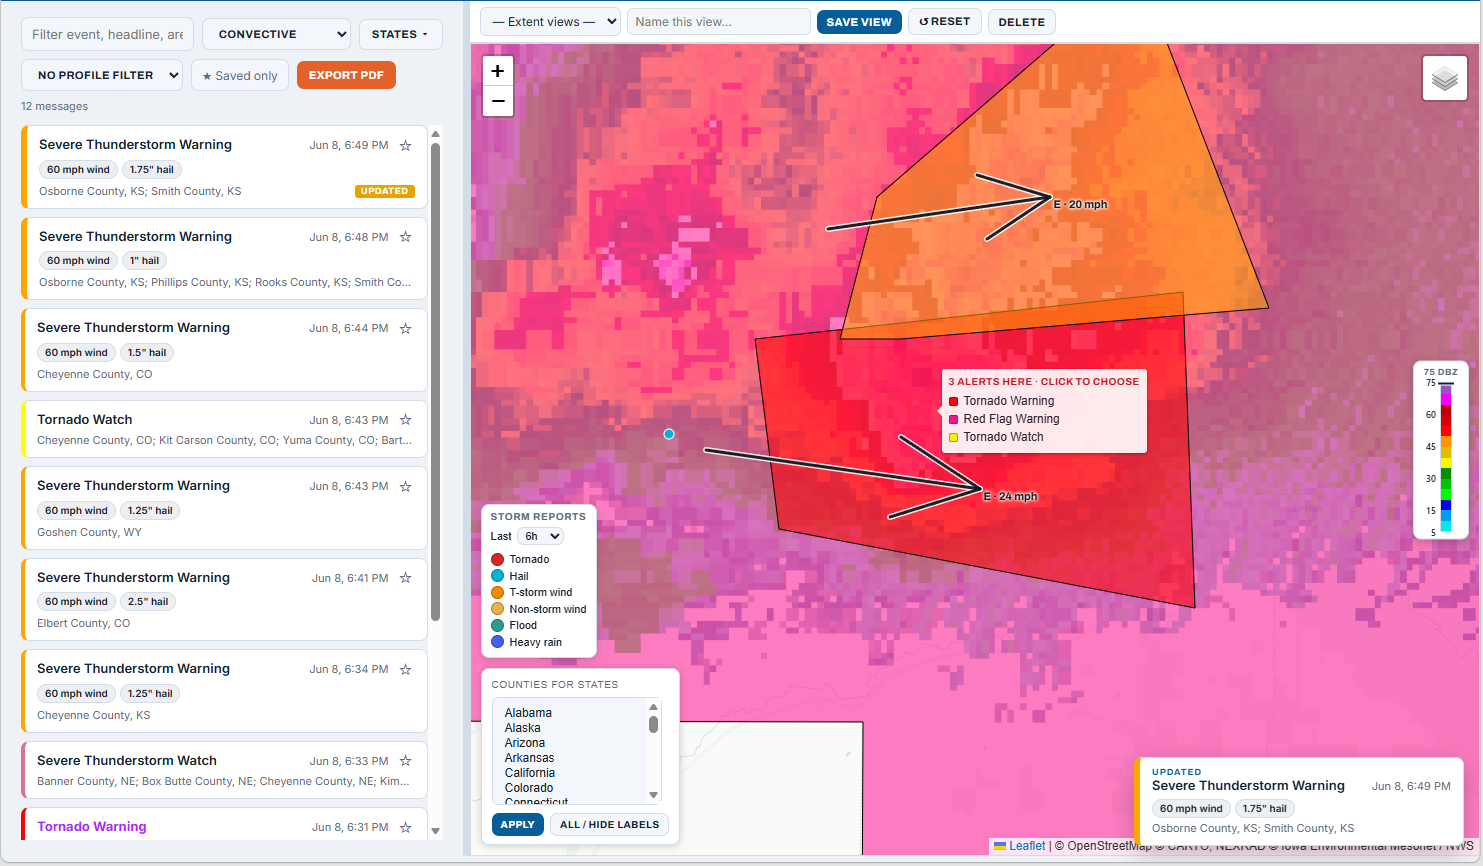The height and width of the screenshot is (866, 1483).
Task: Click the Non-storm wind legend dot
Action: [497, 609]
